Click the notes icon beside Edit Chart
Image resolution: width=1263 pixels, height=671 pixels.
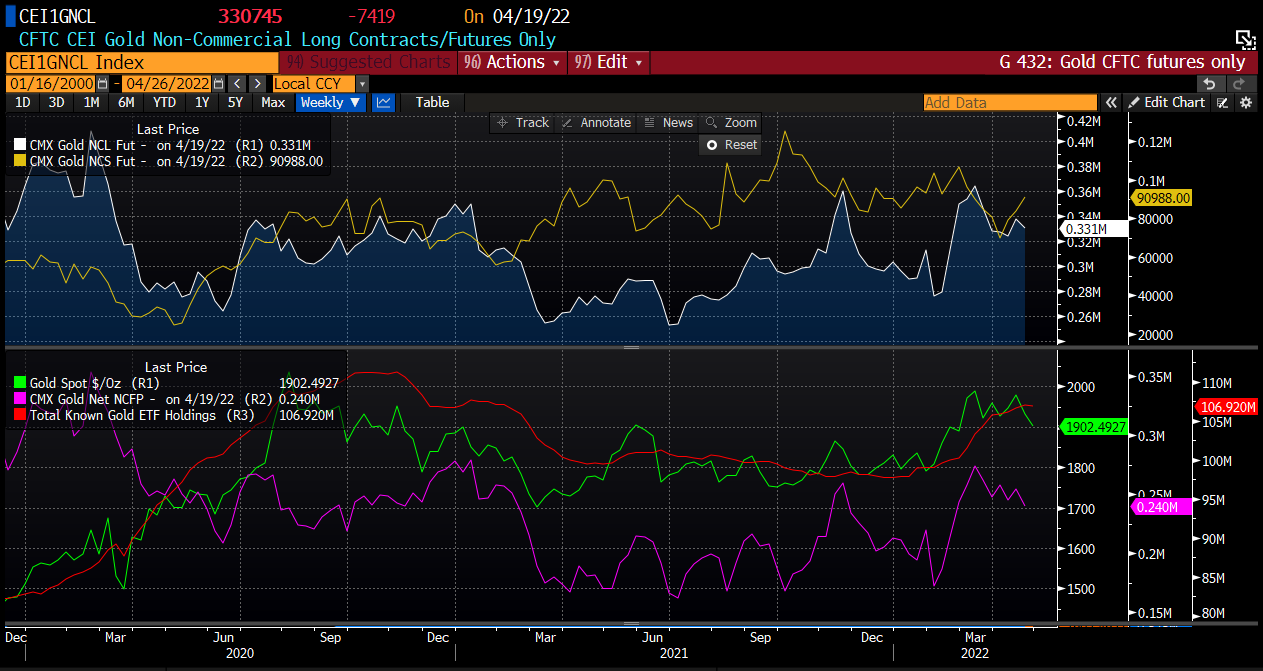(1222, 102)
